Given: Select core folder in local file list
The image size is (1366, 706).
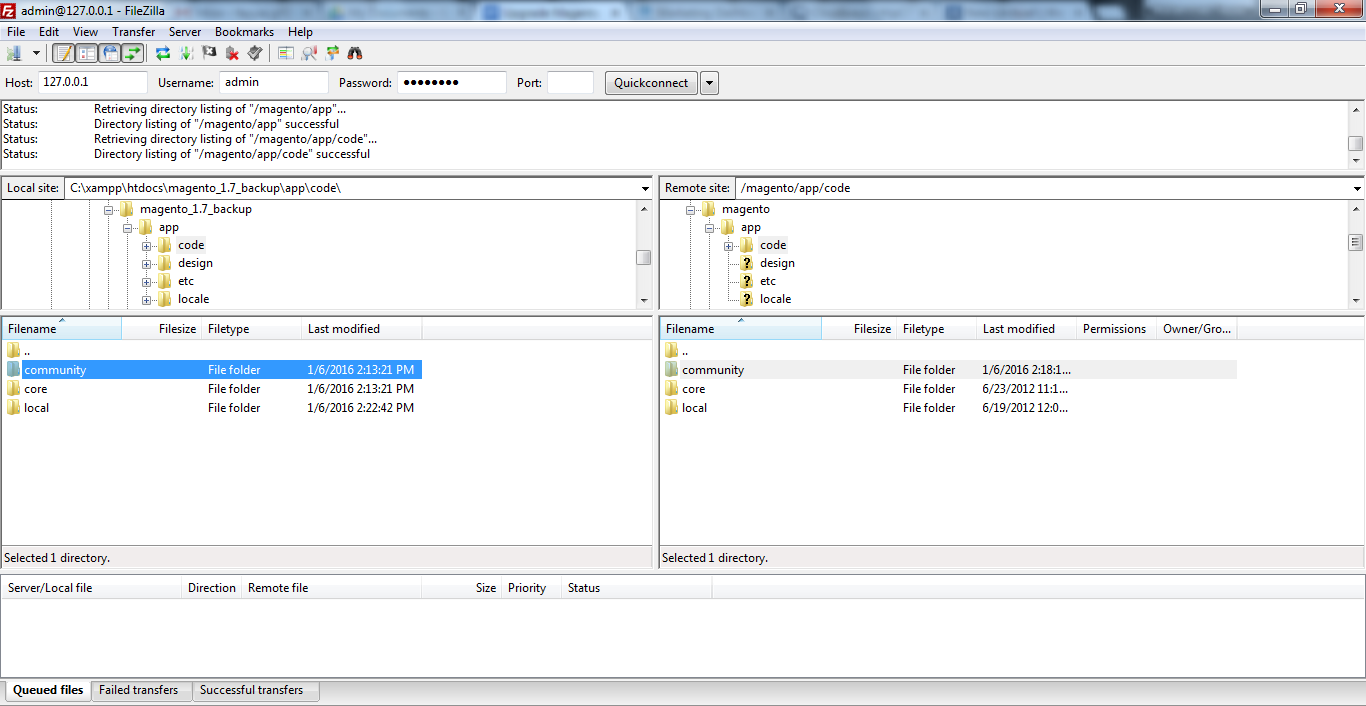Looking at the screenshot, I should 212,389.
